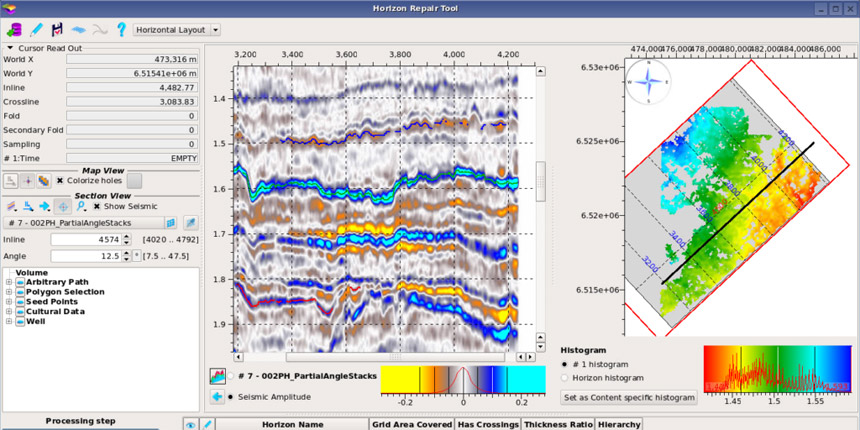
Task: Click the blue arrow tool in Section View
Action: click(x=44, y=206)
